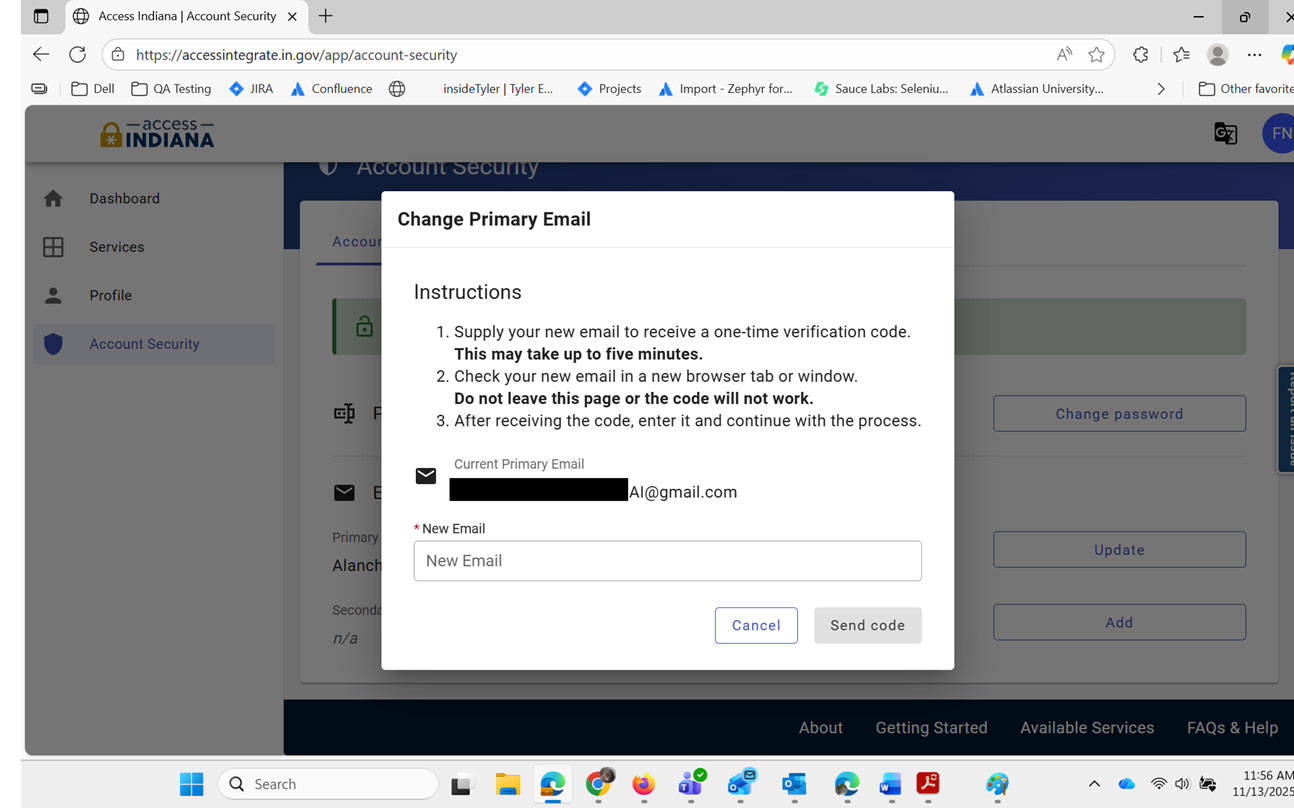Open Dashboard from the sidebar
Viewport: 1294px width, 808px height.
pos(124,198)
